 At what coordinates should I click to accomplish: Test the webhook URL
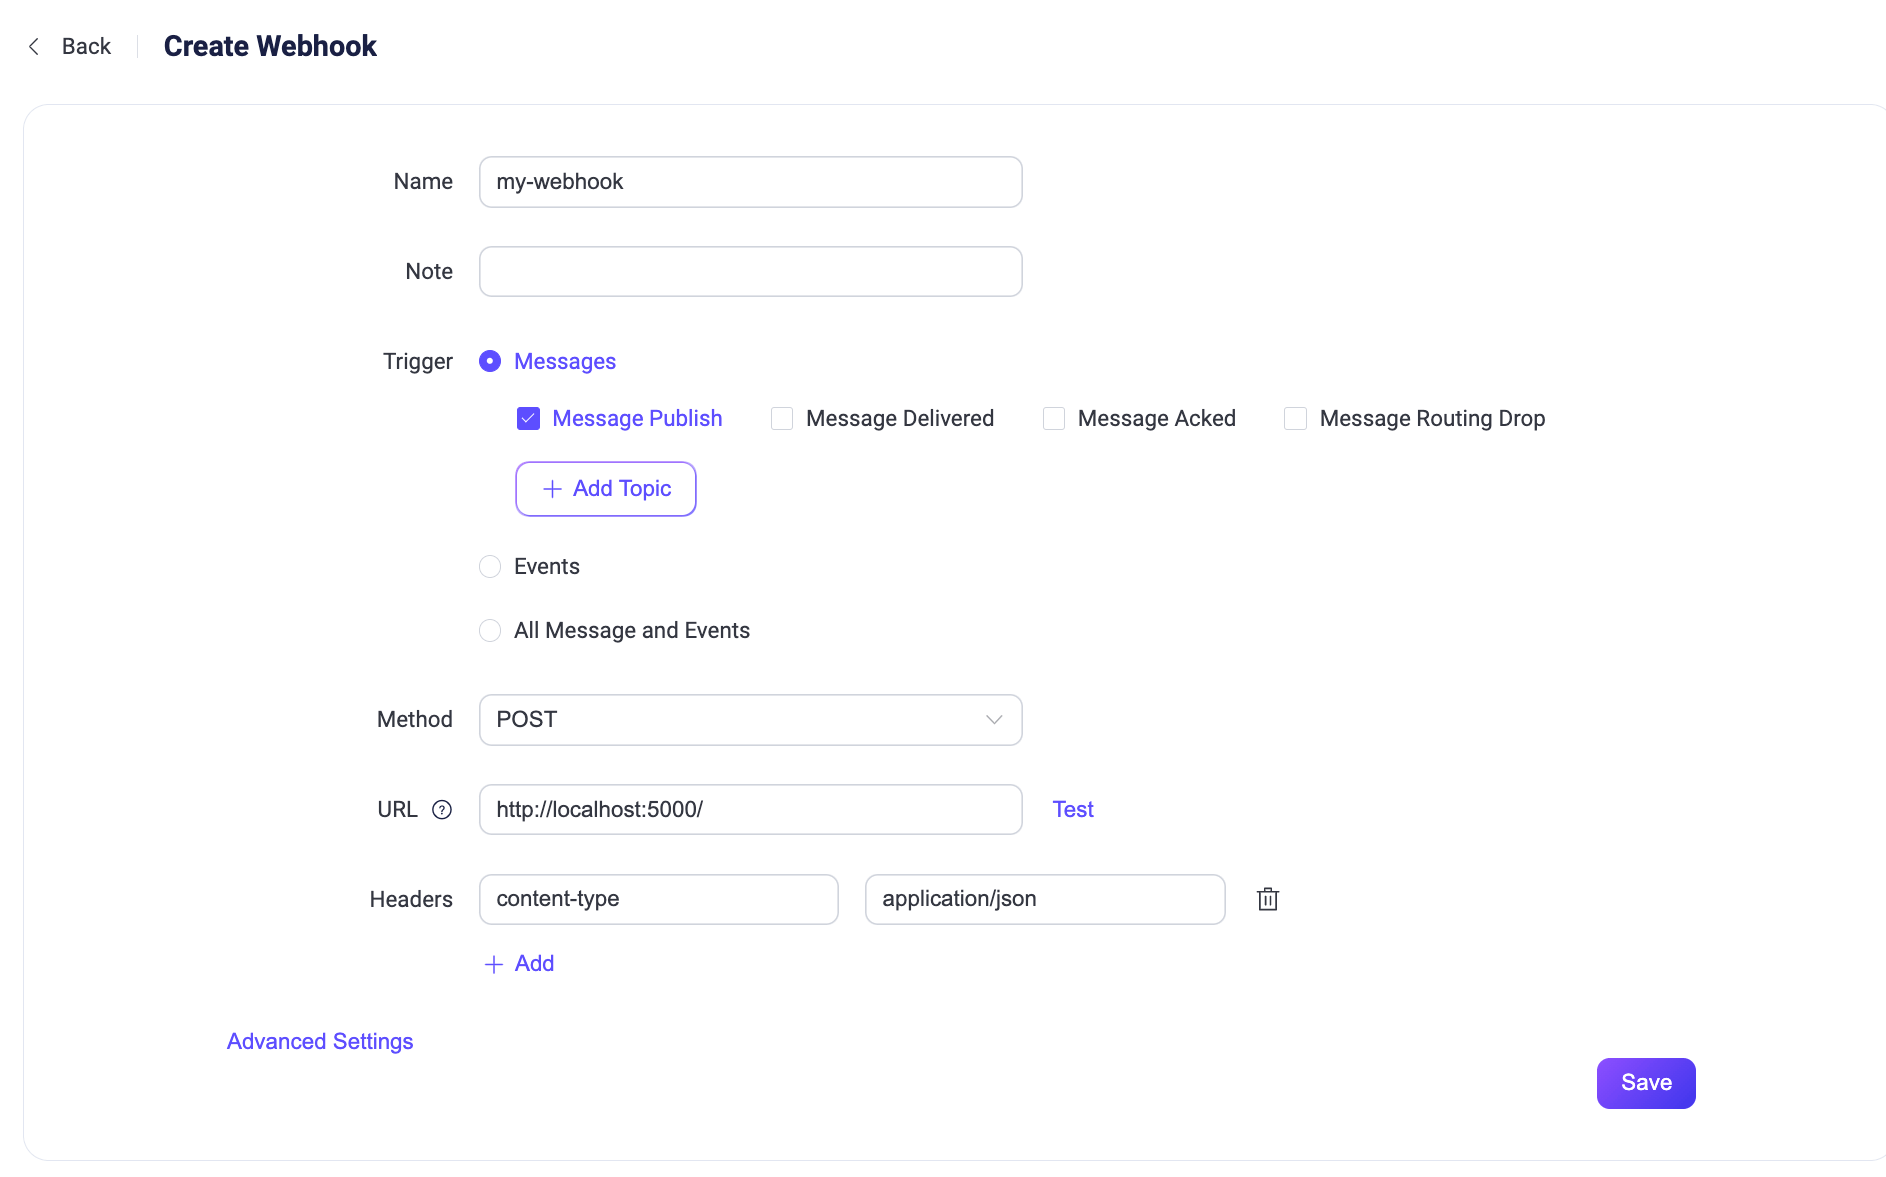click(1072, 809)
